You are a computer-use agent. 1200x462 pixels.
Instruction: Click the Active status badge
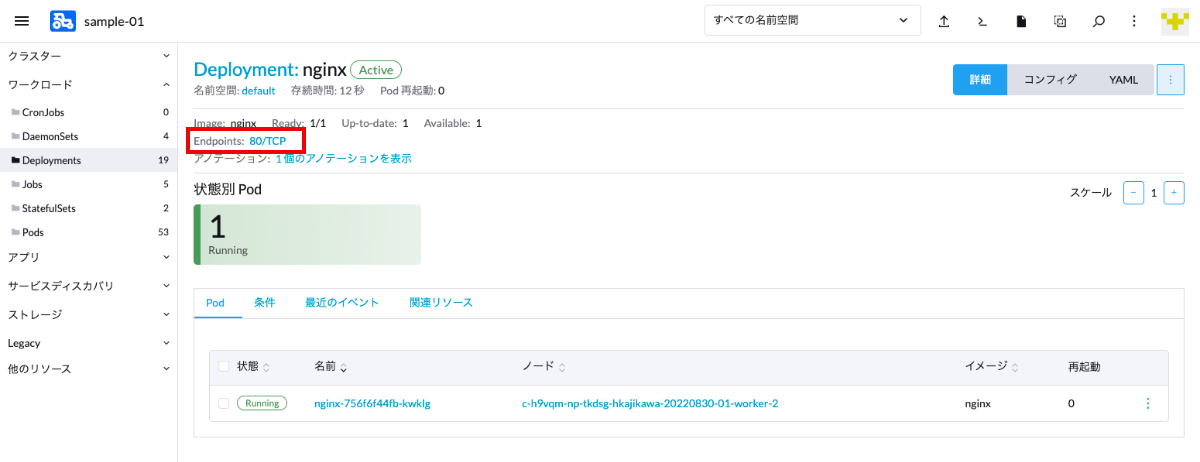[376, 70]
